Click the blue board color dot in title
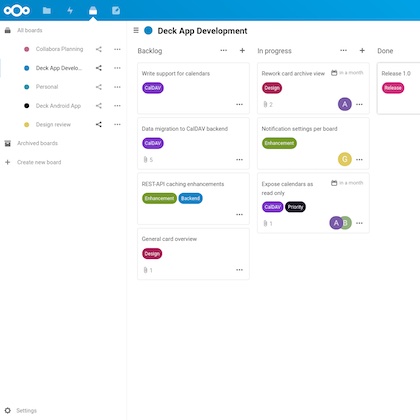The width and height of the screenshot is (420, 420). (x=148, y=31)
